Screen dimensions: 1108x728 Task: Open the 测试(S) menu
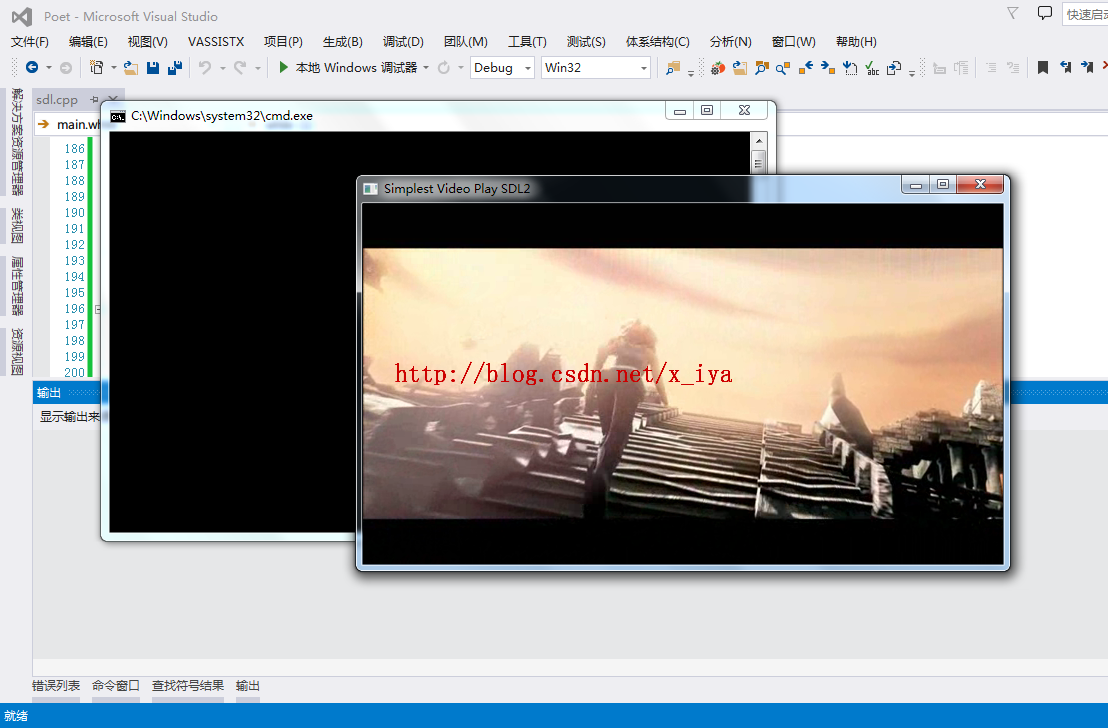(586, 42)
